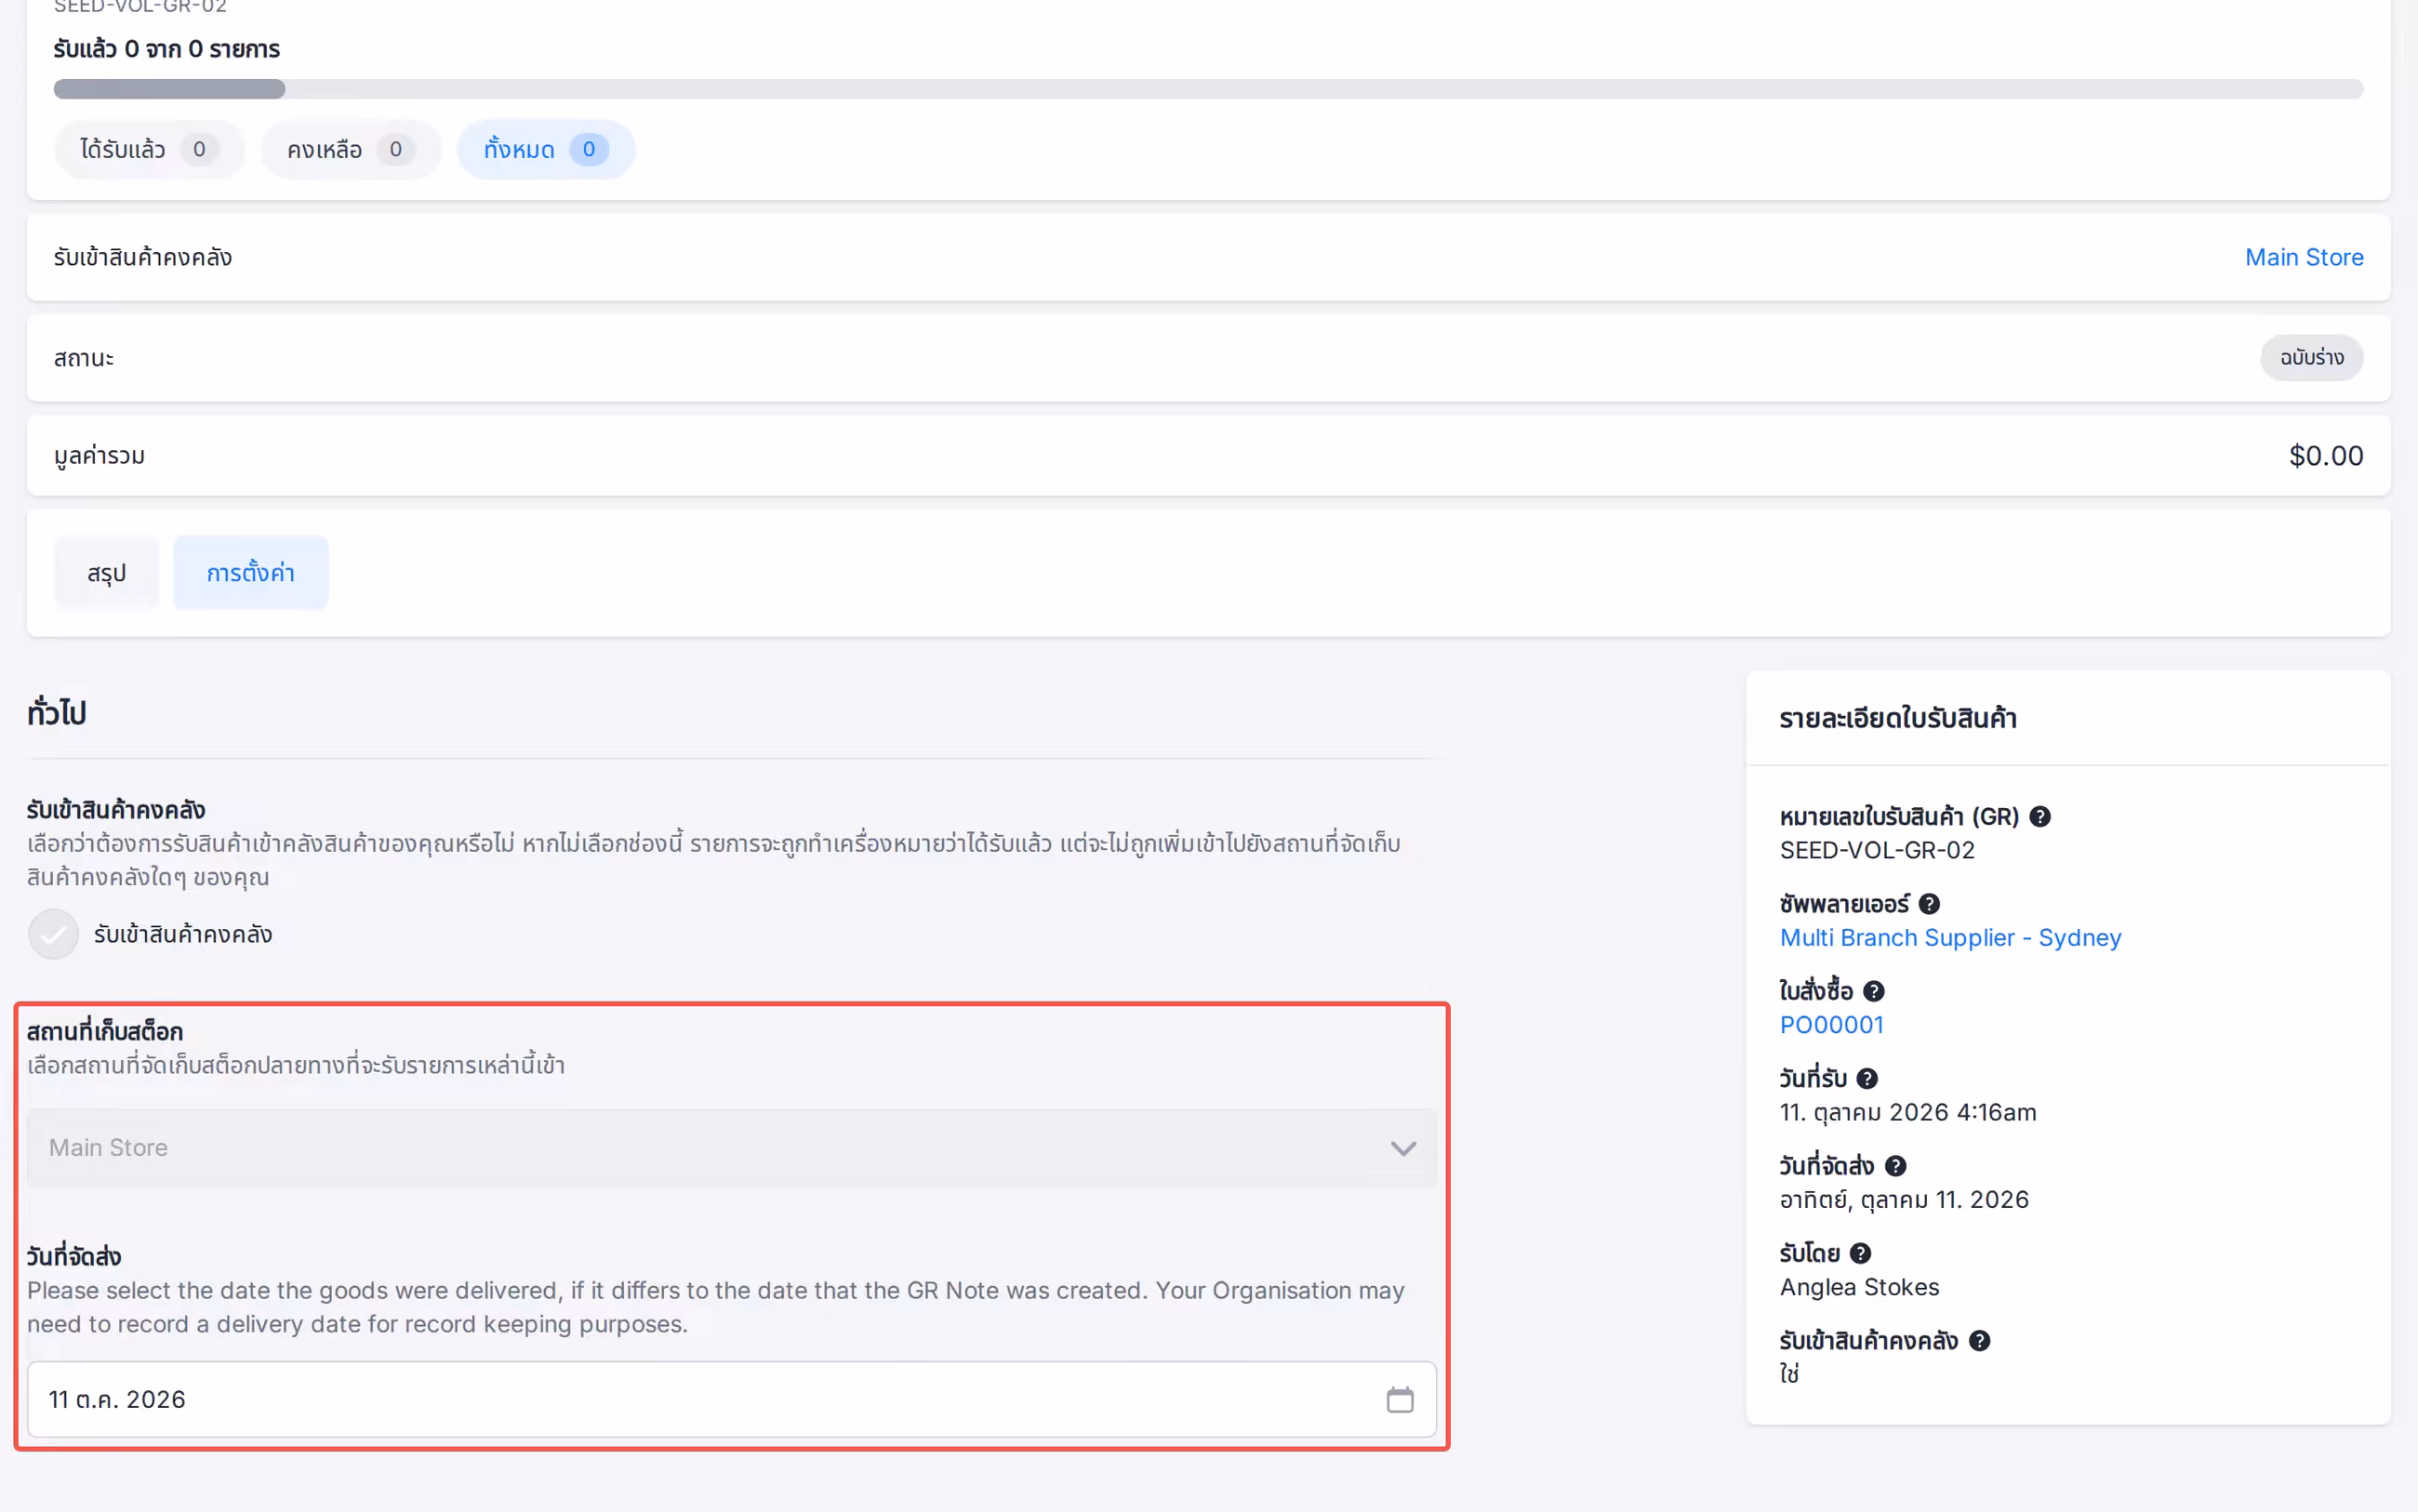
Task: Click the รายละเอียดใบรับสินค้า panel heading
Action: [1897, 718]
